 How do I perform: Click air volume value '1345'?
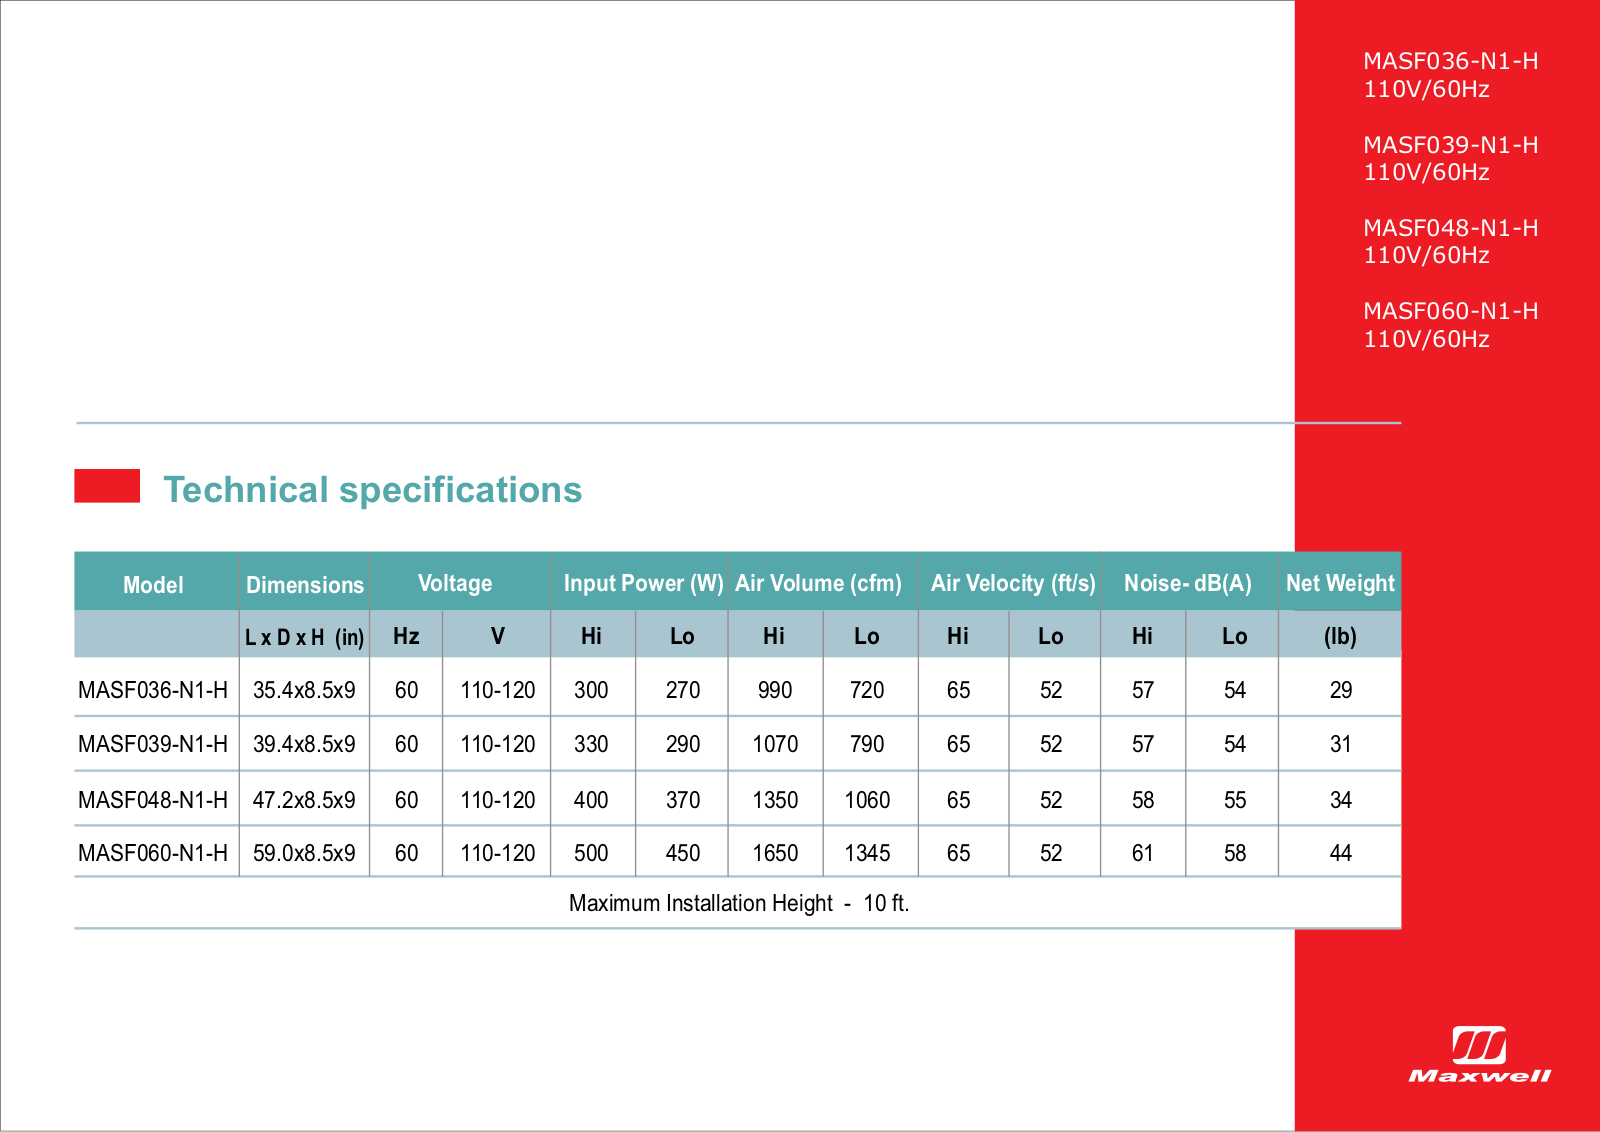867,853
